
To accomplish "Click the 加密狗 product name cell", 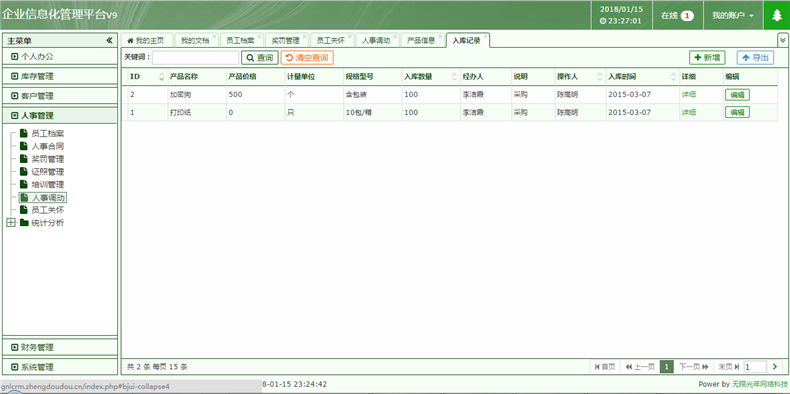I will (196, 95).
